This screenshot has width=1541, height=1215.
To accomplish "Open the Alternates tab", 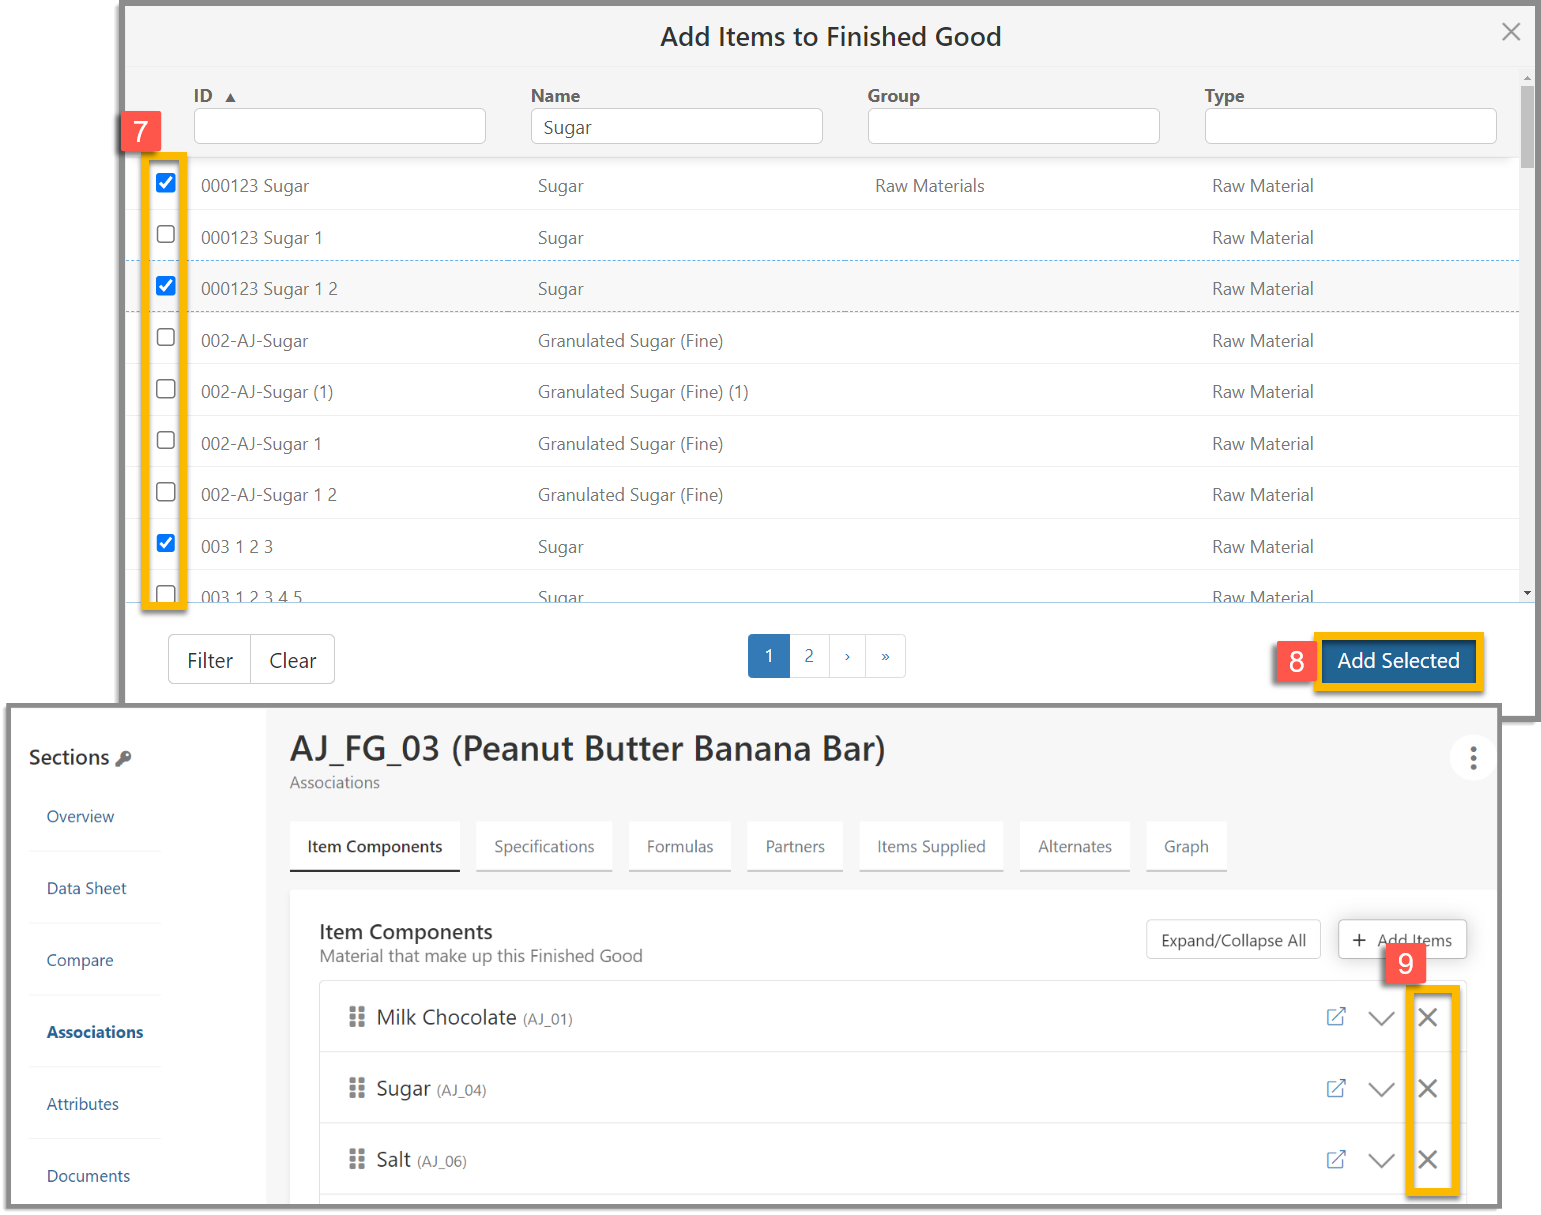I will coord(1075,846).
